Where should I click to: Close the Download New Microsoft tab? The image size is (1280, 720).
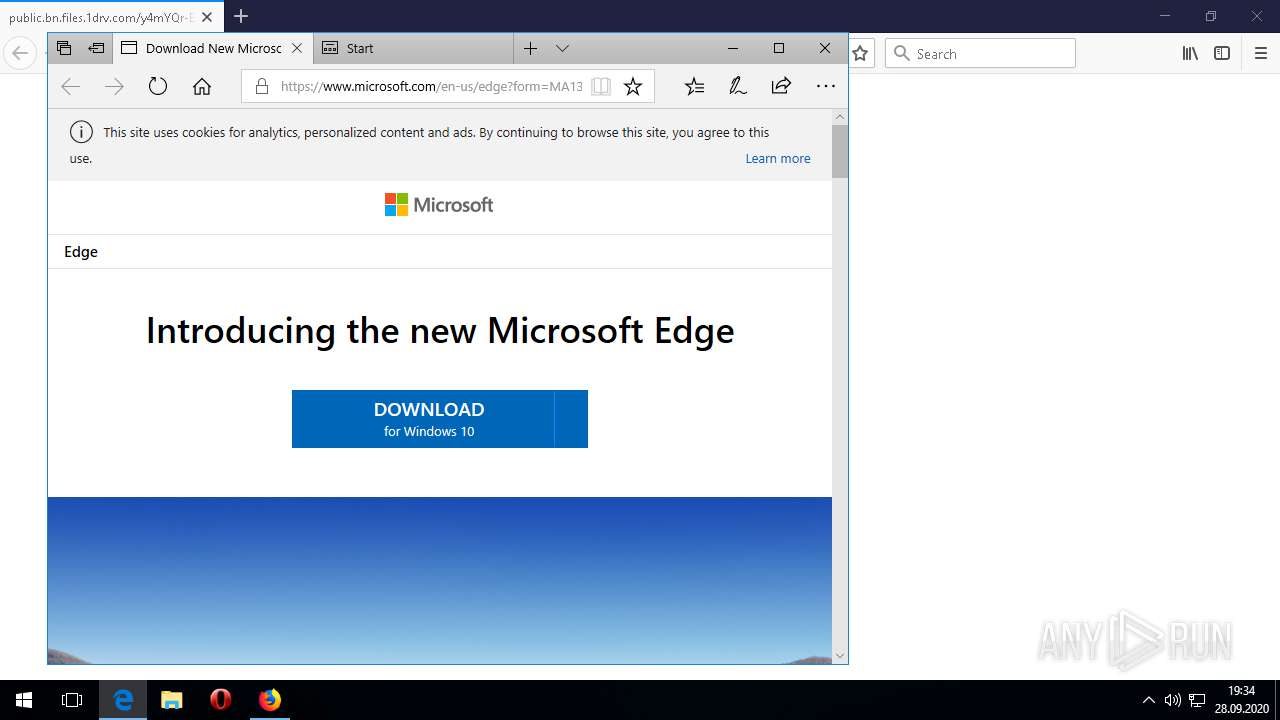click(297, 48)
